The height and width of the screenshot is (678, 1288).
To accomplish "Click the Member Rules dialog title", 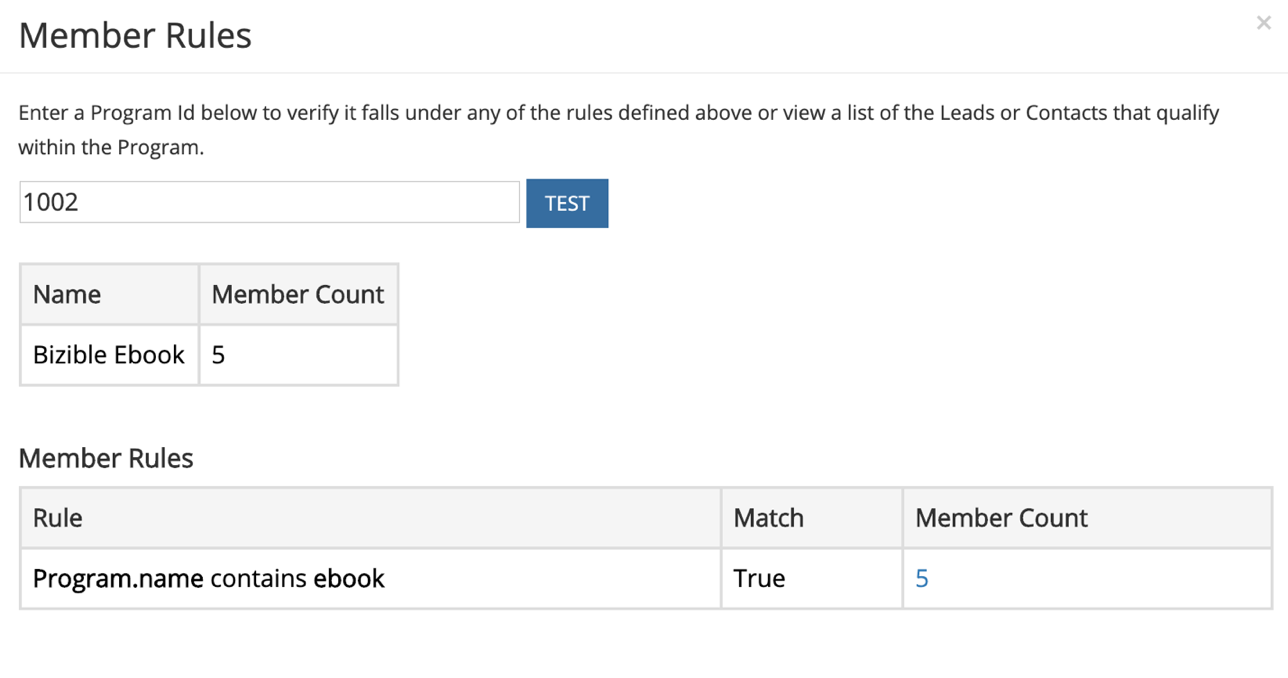I will (x=135, y=36).
